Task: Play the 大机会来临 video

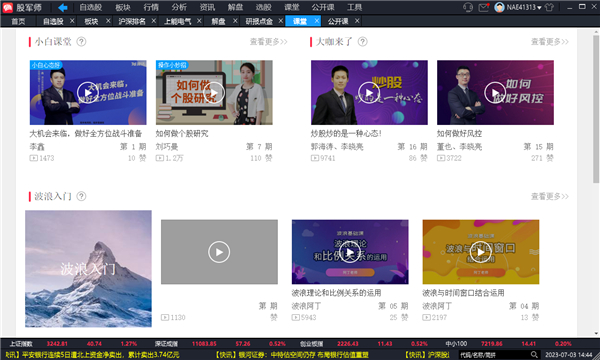Action: (x=88, y=93)
